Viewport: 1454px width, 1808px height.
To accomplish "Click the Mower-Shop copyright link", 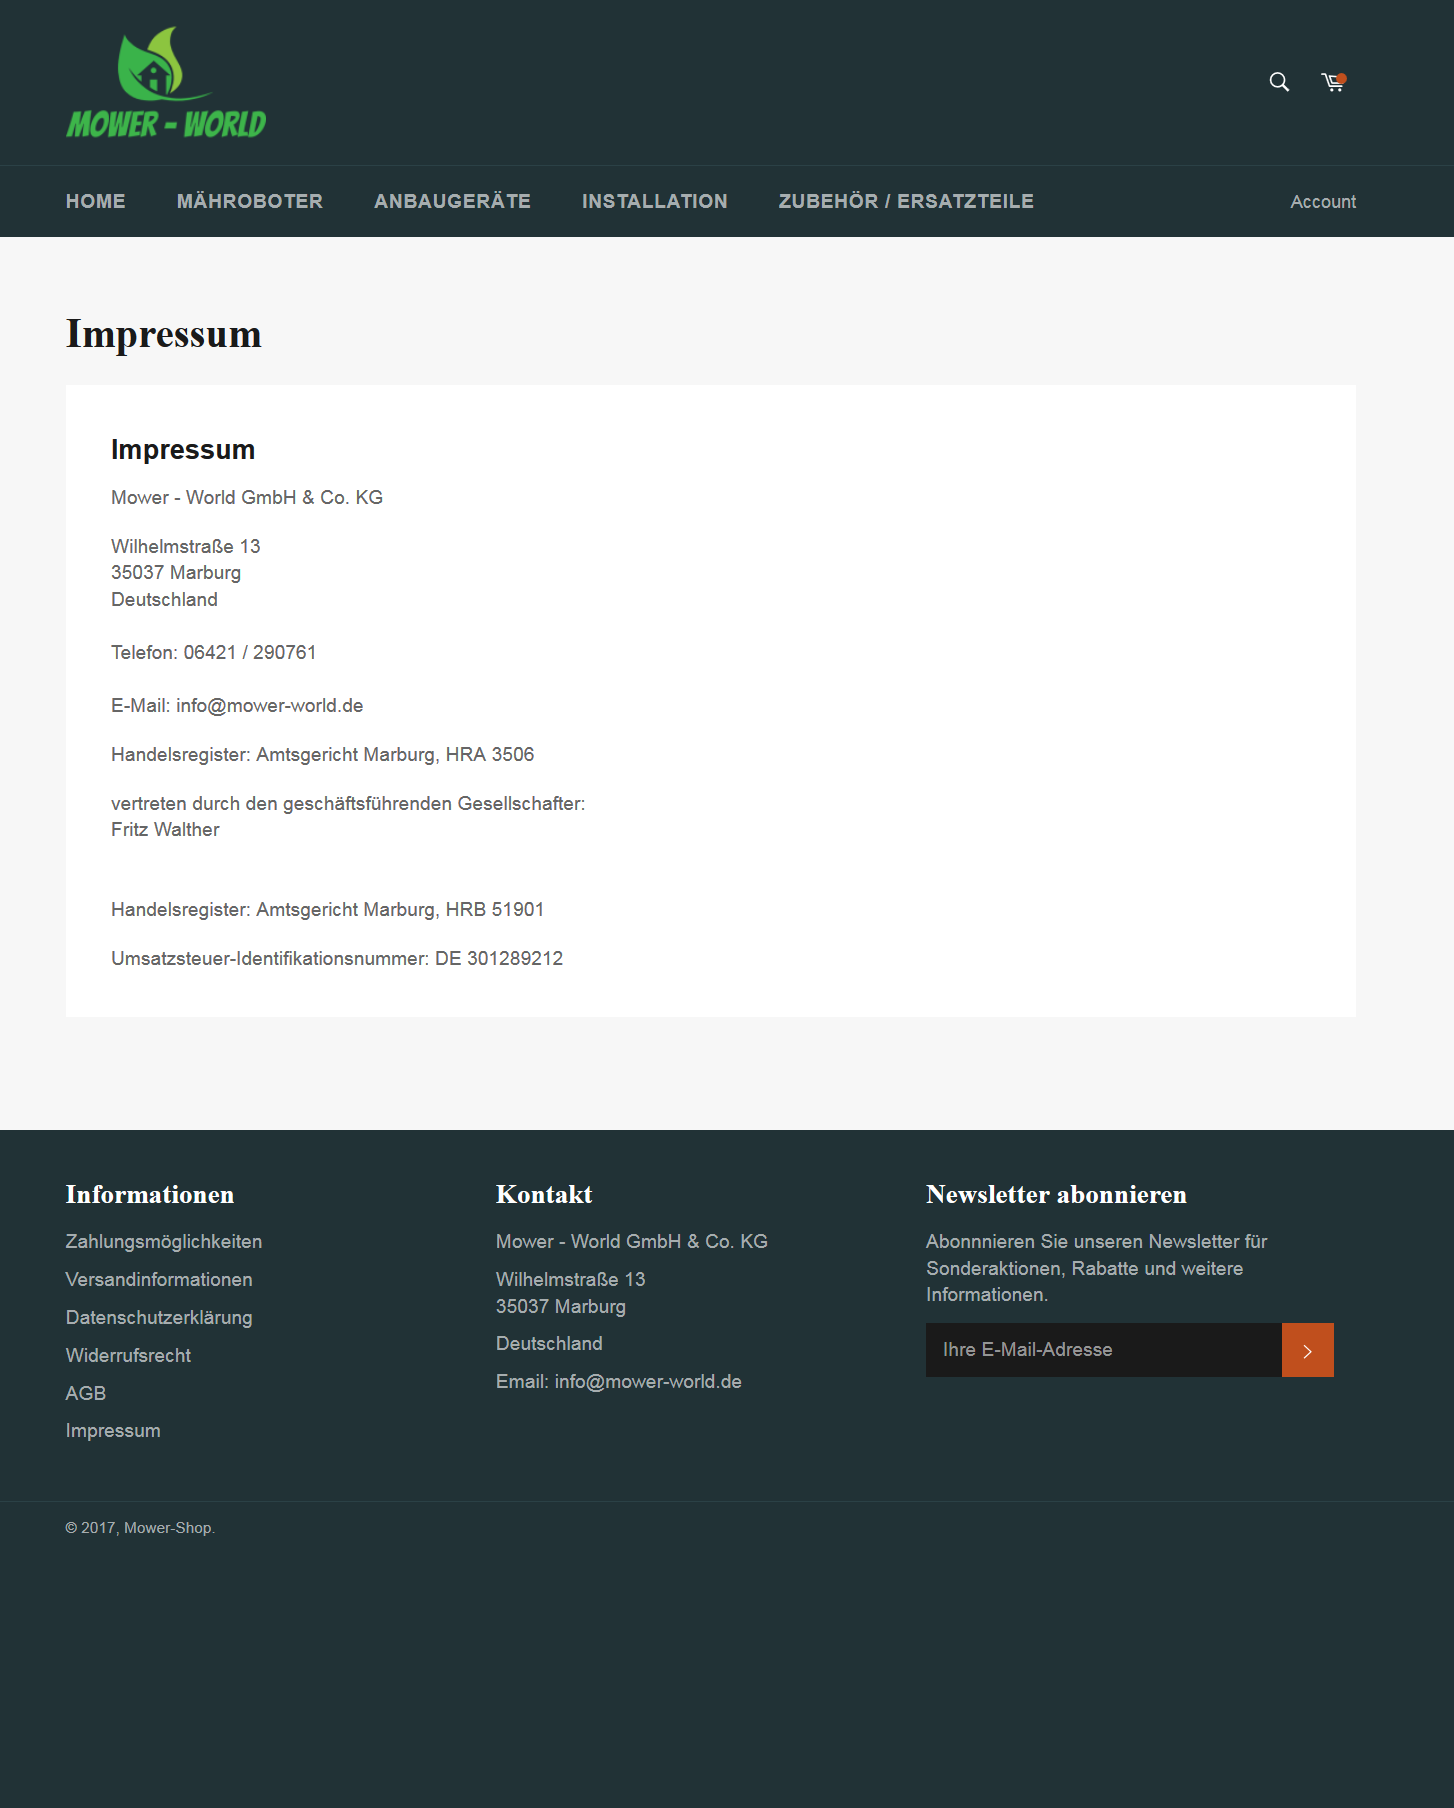I will [168, 1528].
